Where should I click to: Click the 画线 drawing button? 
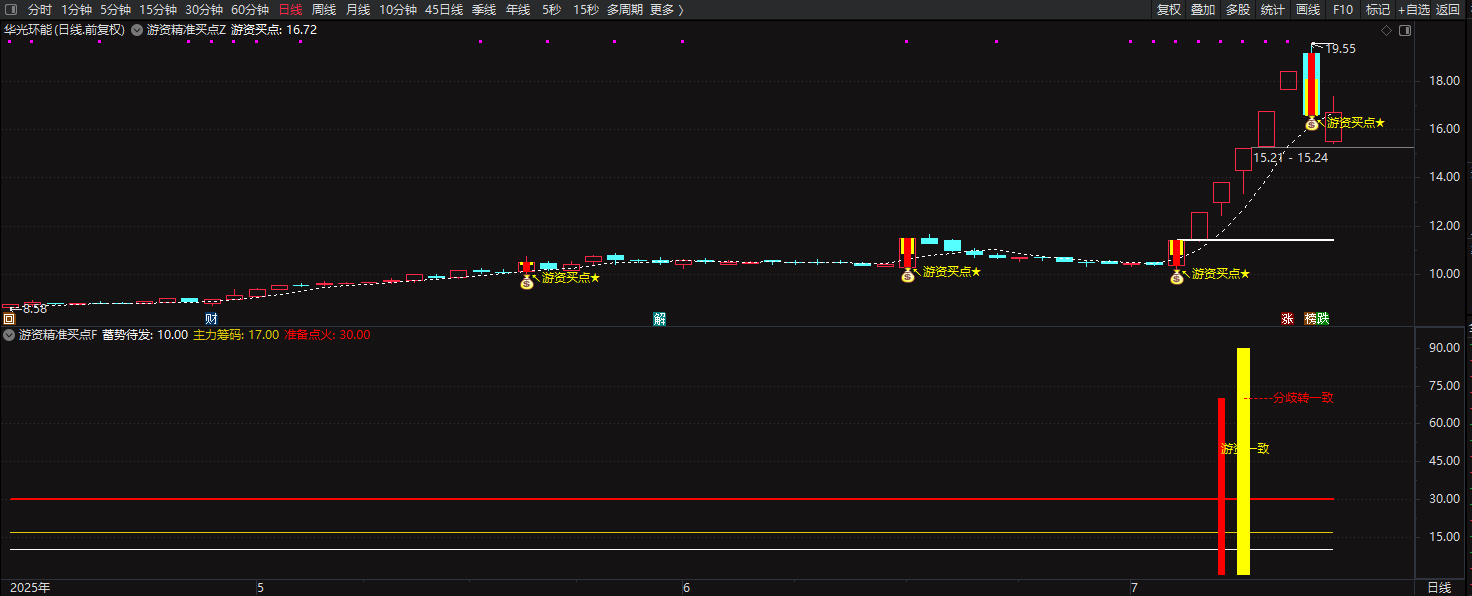(x=1308, y=10)
